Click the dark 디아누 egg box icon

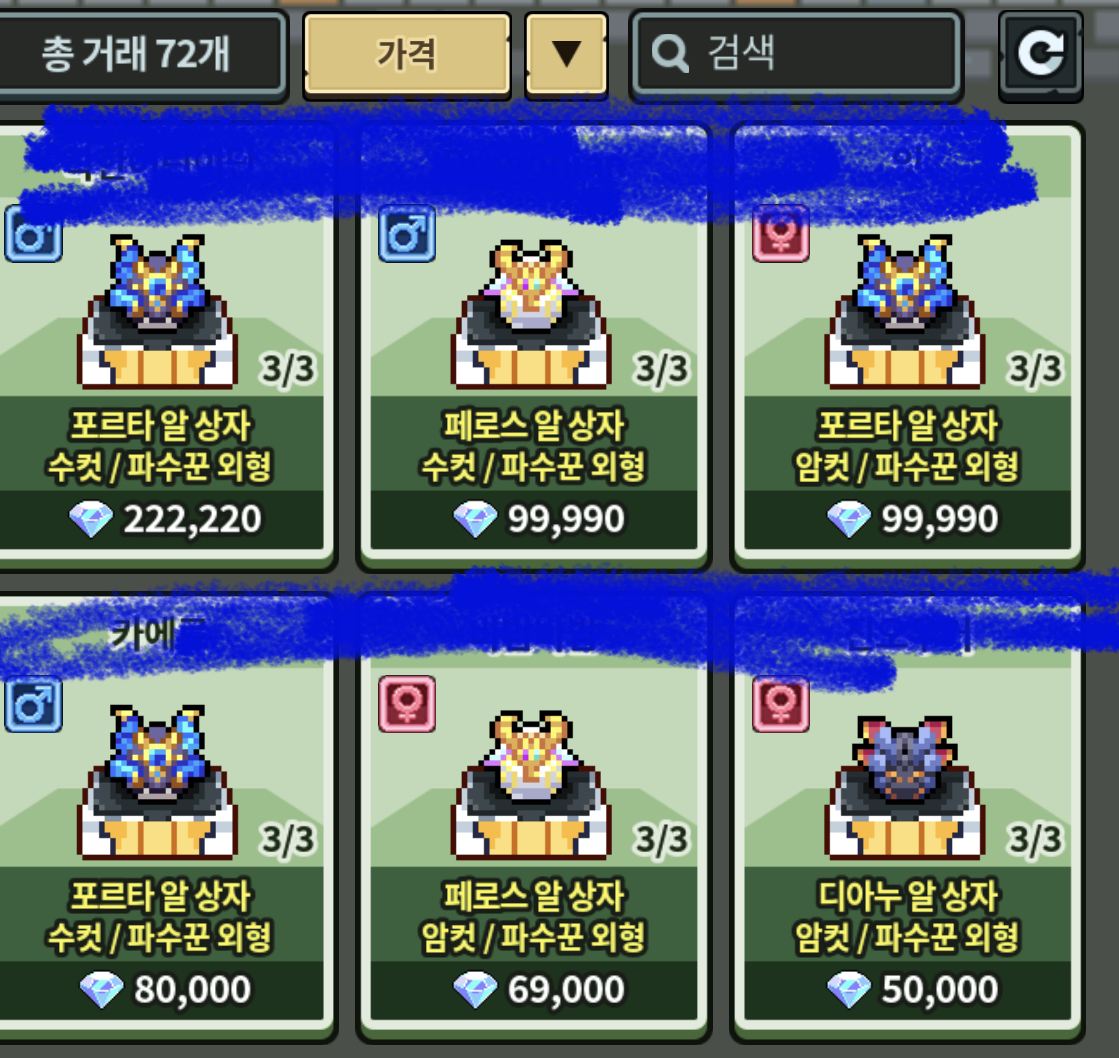[905, 786]
